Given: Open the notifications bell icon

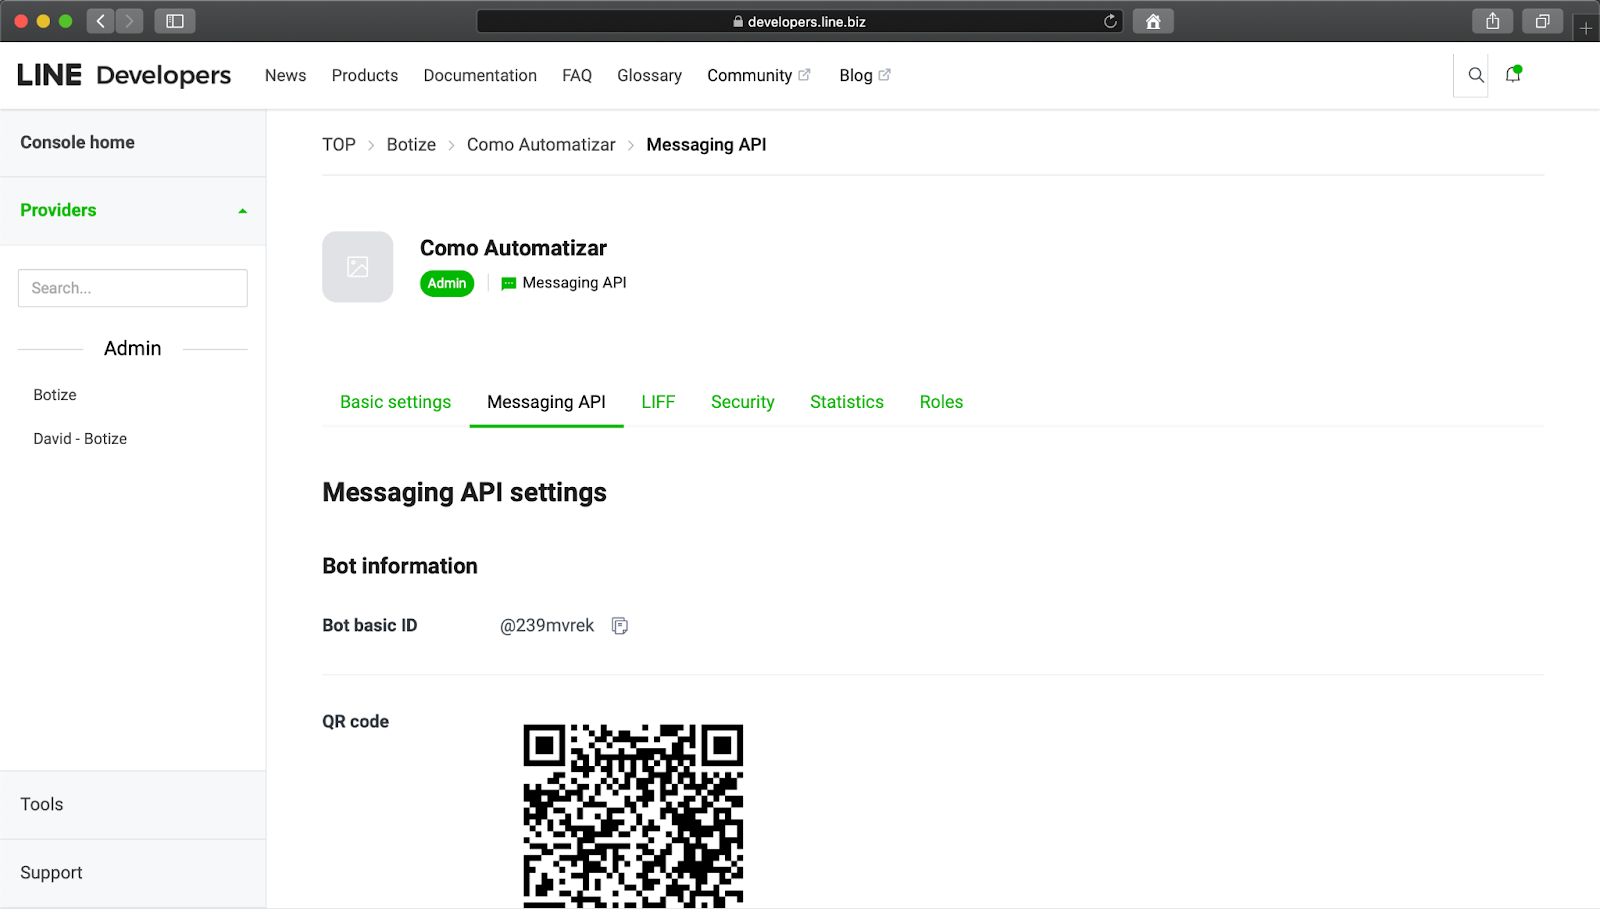Looking at the screenshot, I should tap(1513, 74).
